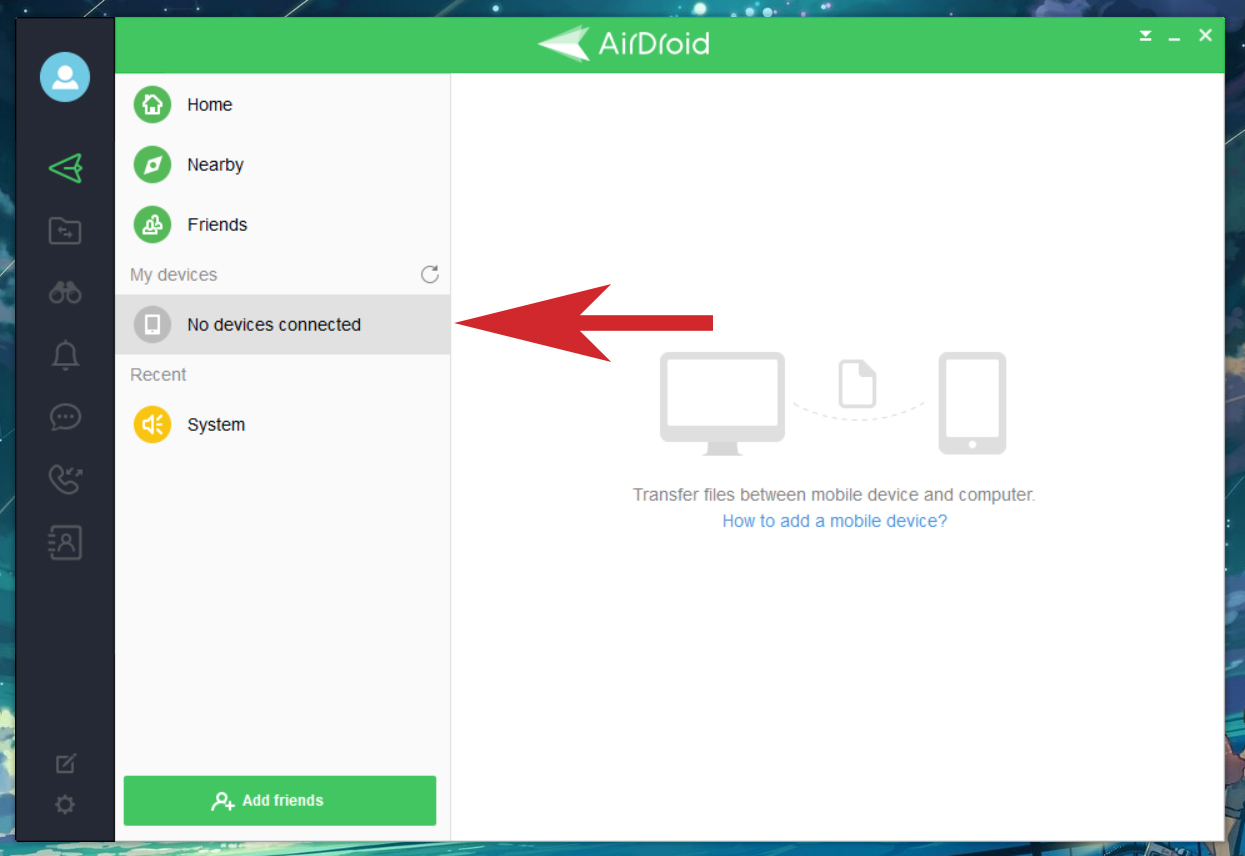This screenshot has height=856, width=1245.
Task: Open the Friends section
Action: pyautogui.click(x=217, y=224)
